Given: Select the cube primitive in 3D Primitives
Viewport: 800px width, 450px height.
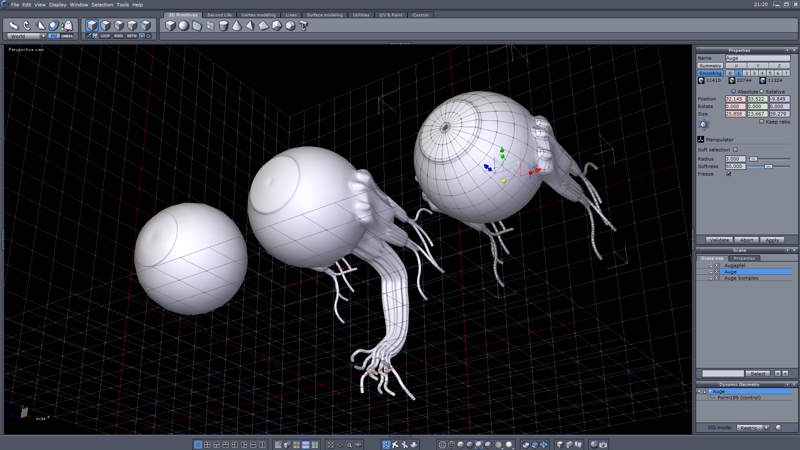Looking at the screenshot, I should click(170, 26).
